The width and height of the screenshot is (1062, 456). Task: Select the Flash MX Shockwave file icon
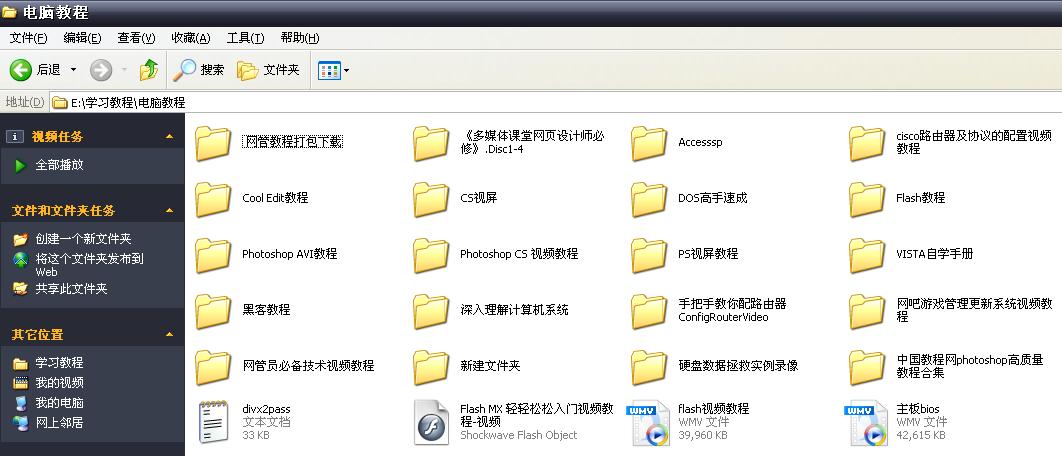(x=432, y=422)
